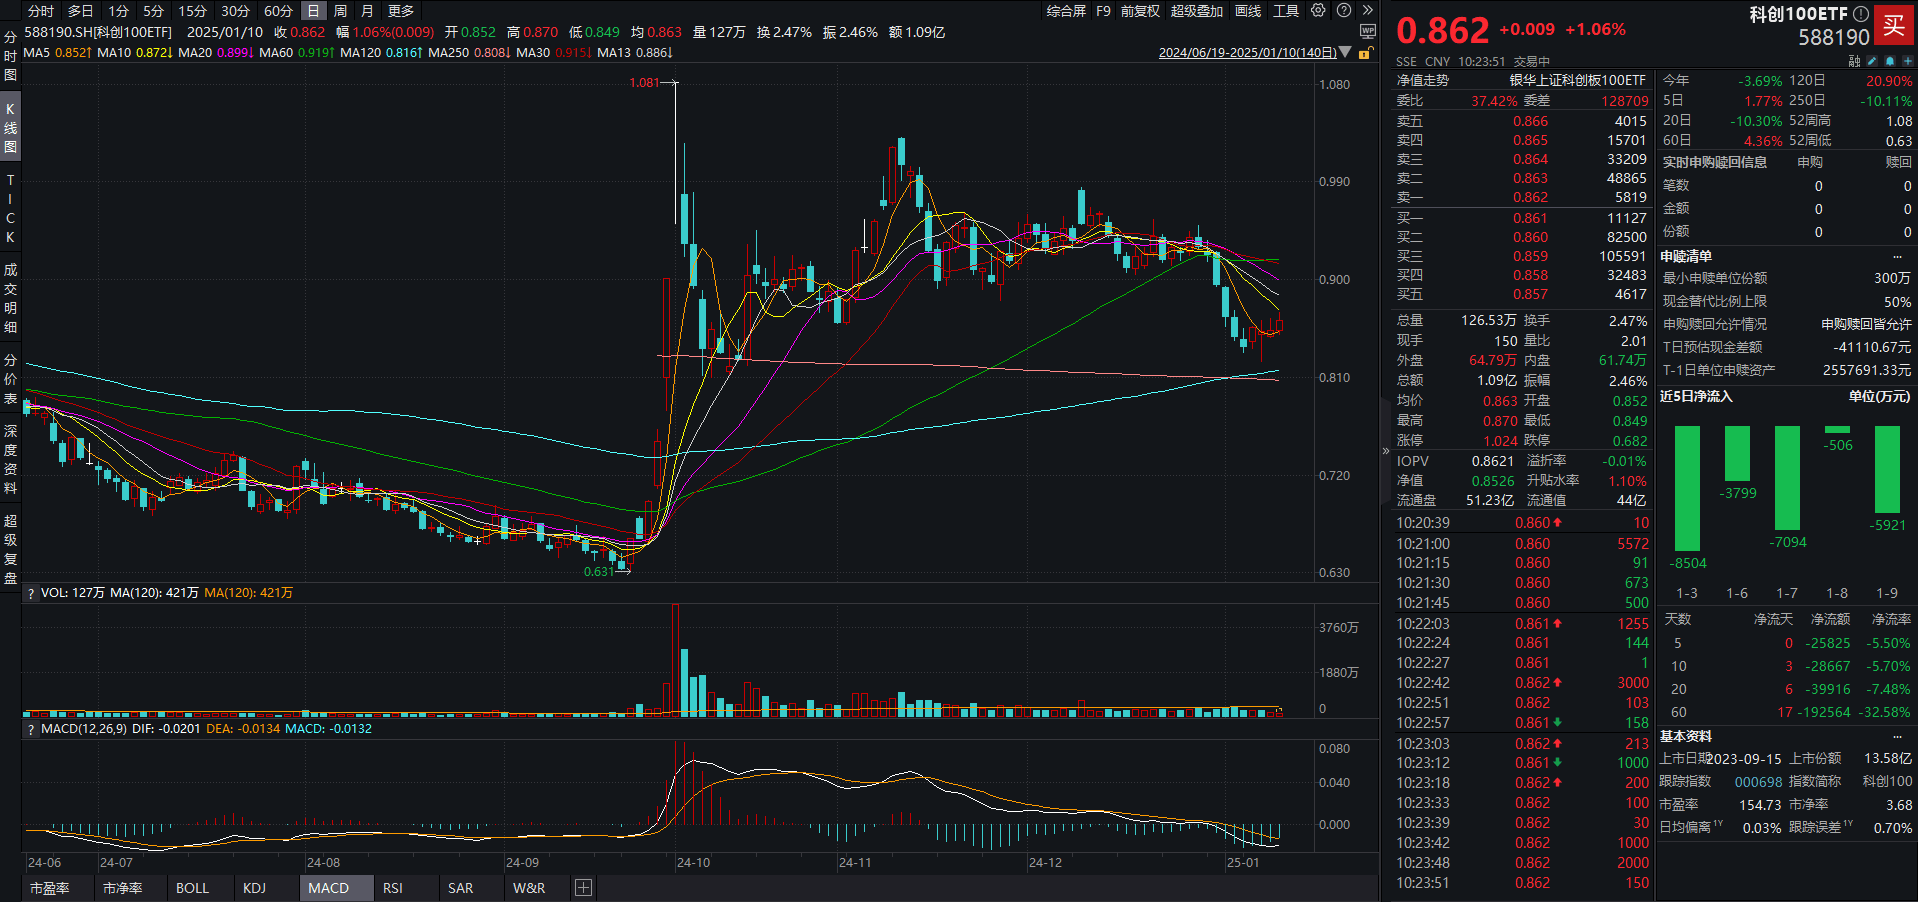Expand the date range dropdown arrow
The image size is (1918, 902).
coord(1345,49)
